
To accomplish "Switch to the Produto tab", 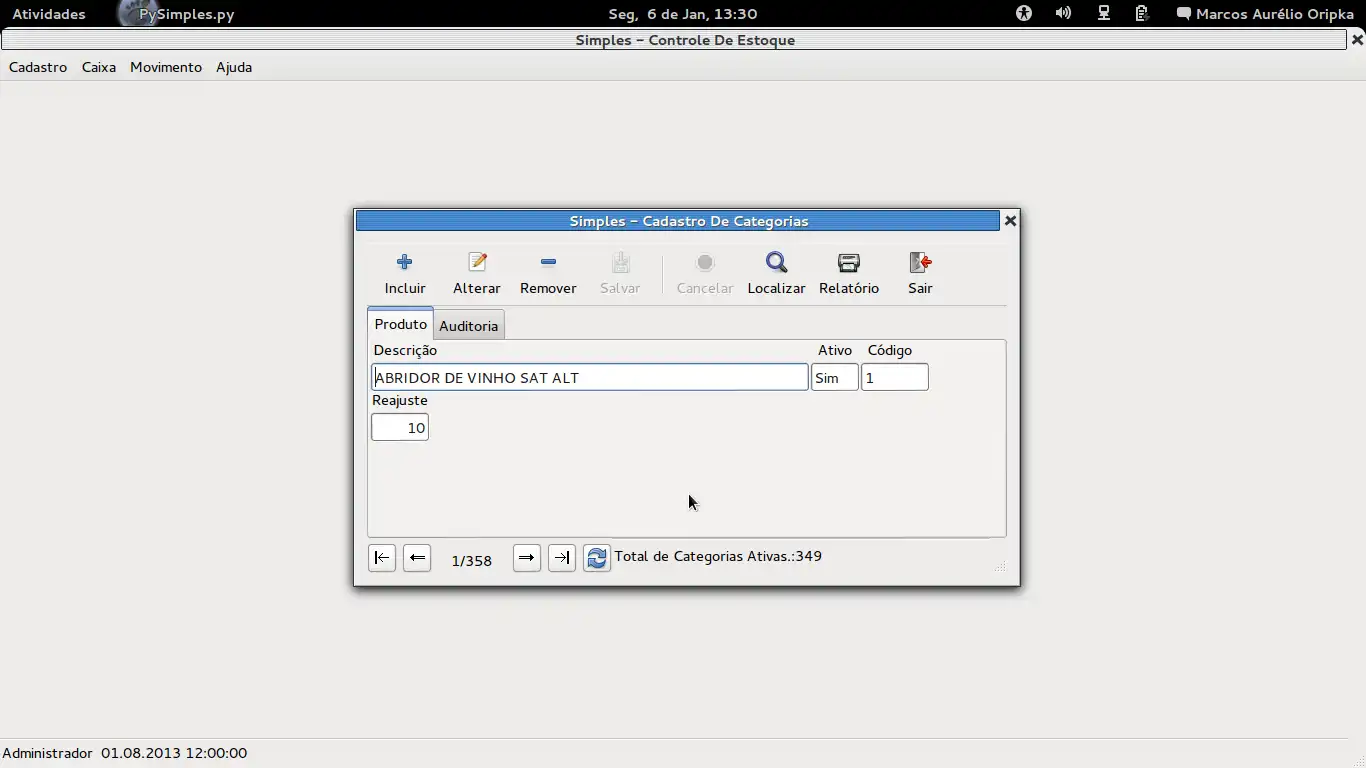I will [400, 324].
